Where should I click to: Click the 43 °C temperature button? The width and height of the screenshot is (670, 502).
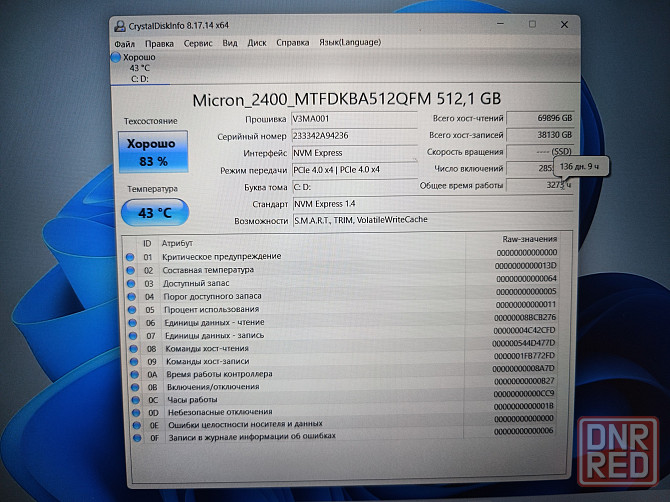coord(155,212)
